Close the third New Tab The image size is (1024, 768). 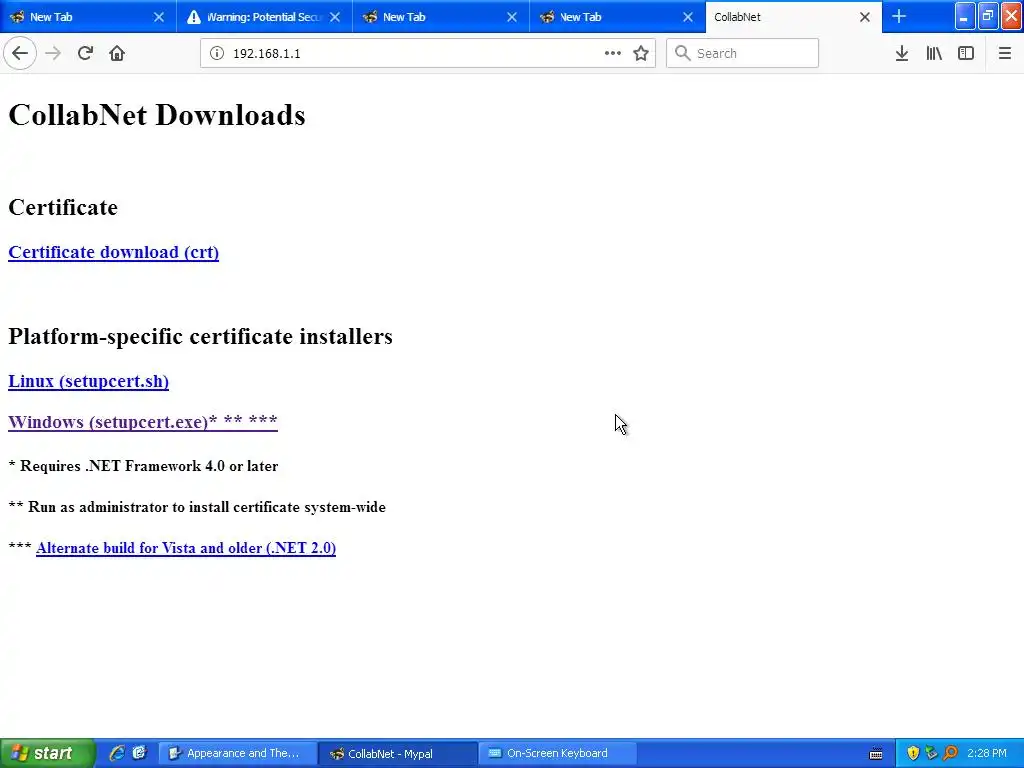click(x=512, y=17)
